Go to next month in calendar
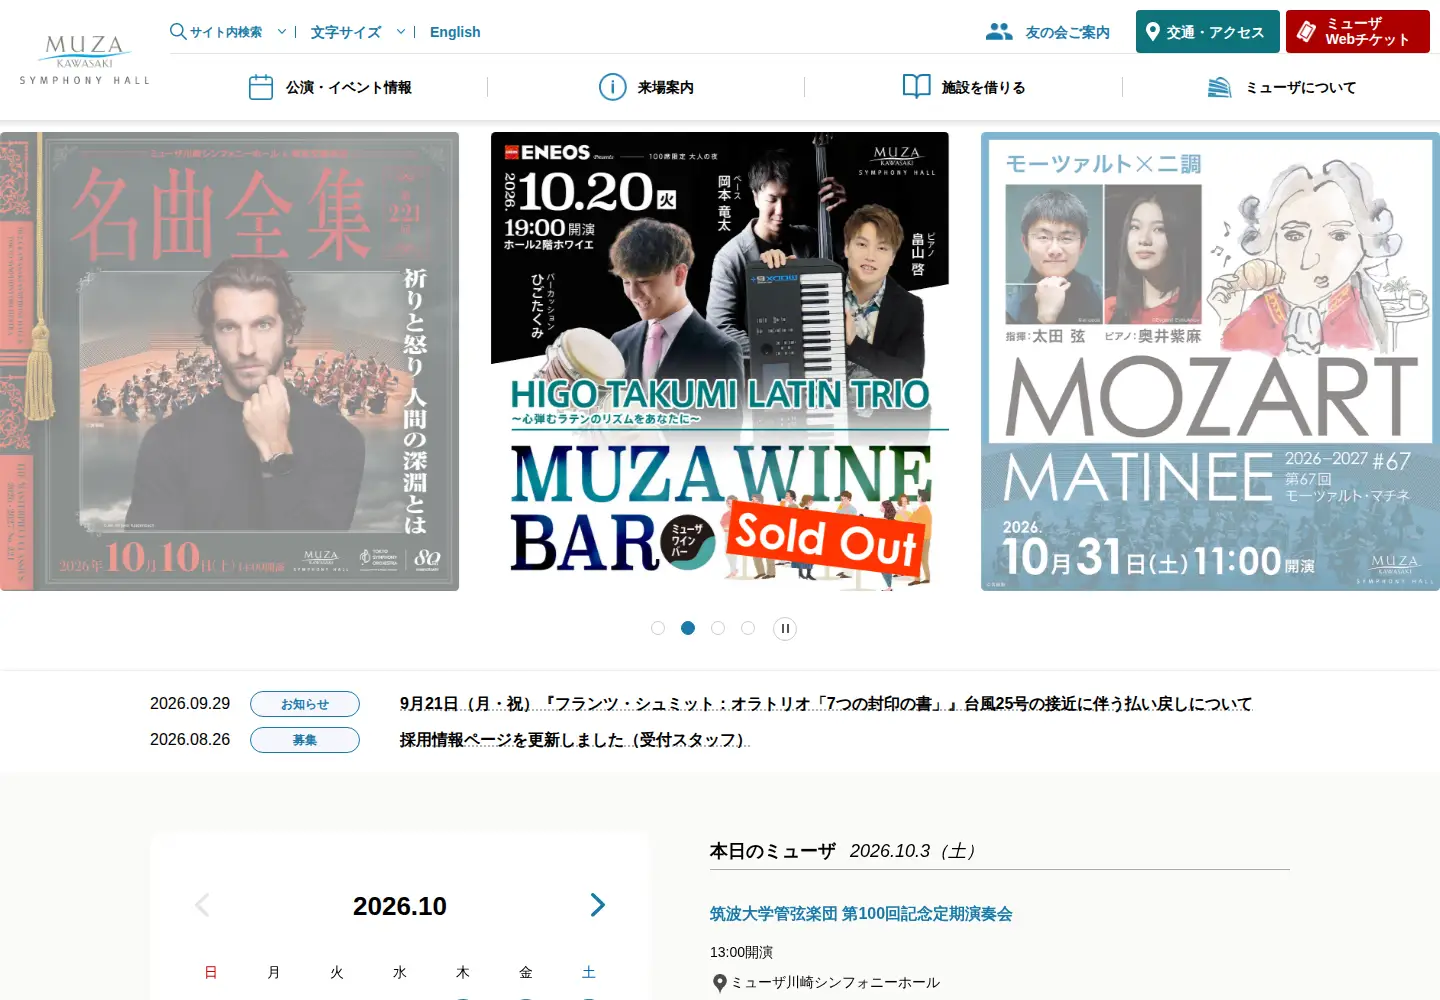The width and height of the screenshot is (1440, 1000). [598, 905]
